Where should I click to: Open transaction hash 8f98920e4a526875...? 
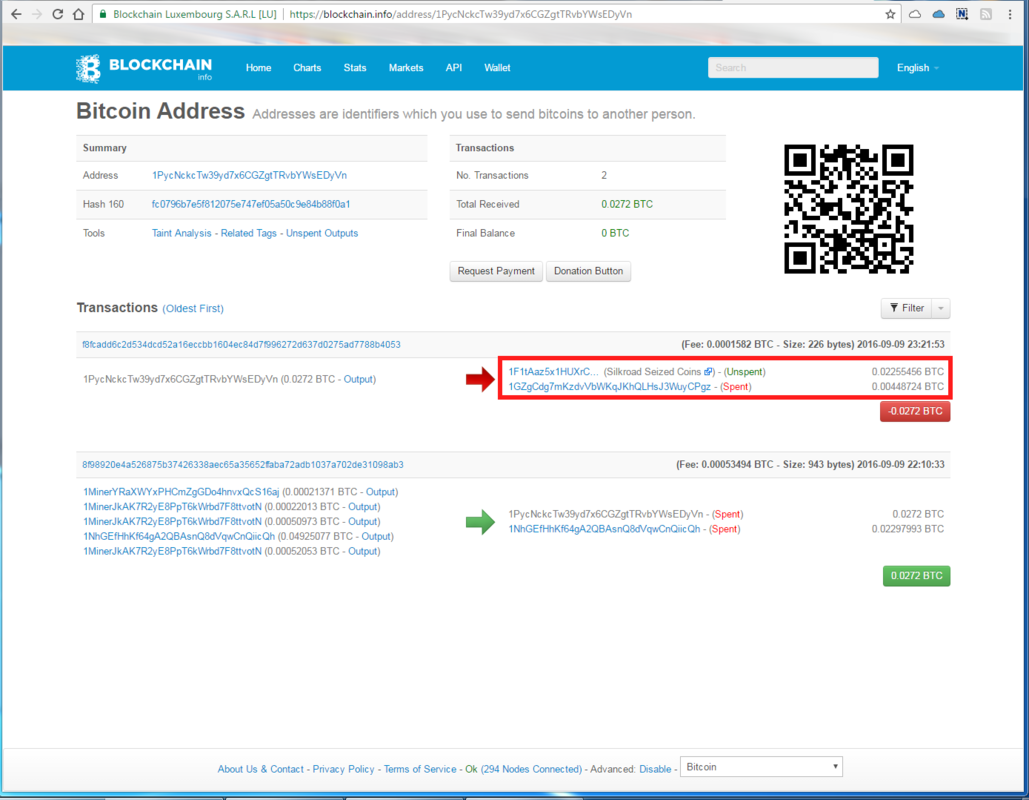243,465
